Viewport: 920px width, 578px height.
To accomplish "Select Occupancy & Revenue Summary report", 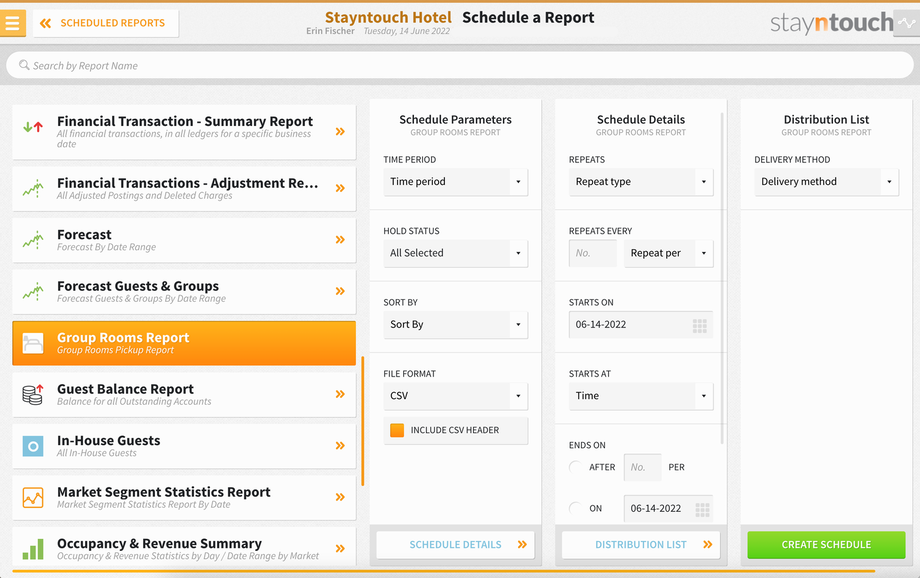I will 184,547.
